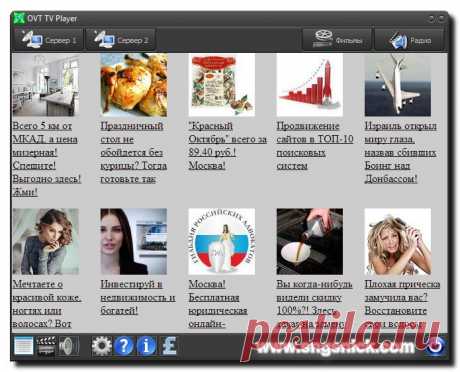This screenshot has height=372, width=460.
Task: Click the DVT TV Player app logo
Action: click(19, 18)
